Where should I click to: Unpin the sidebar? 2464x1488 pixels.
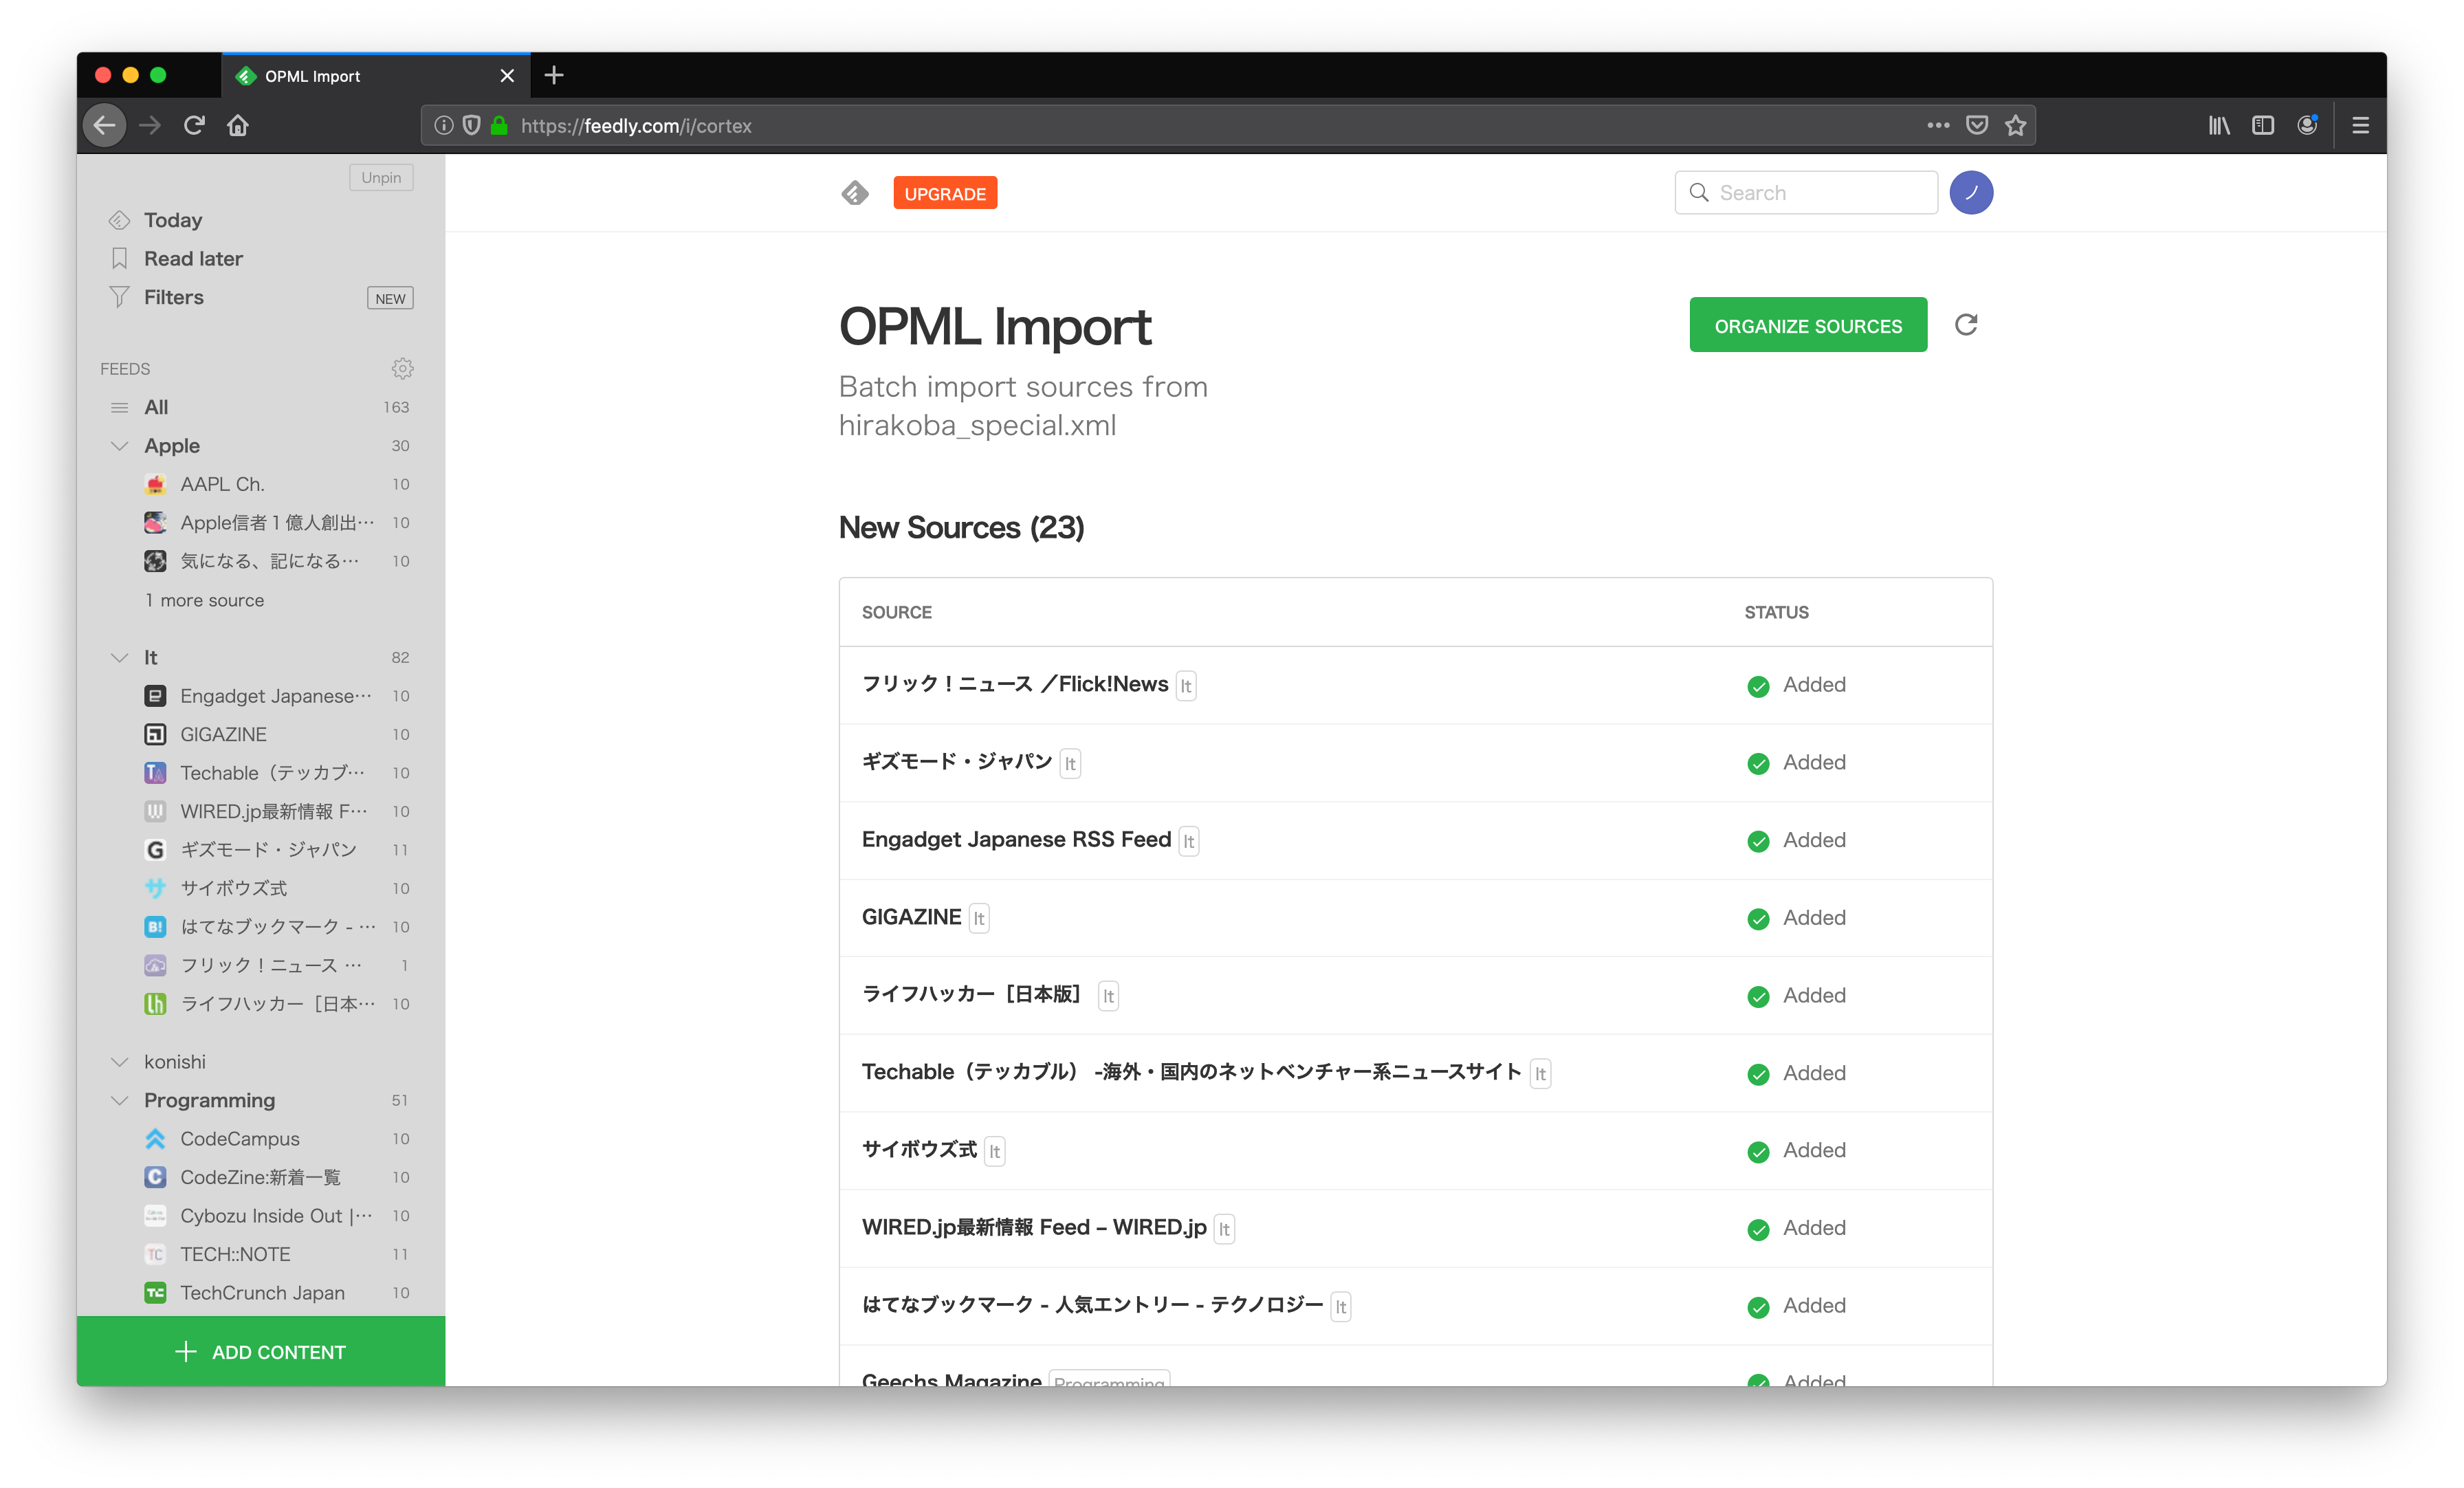click(381, 178)
